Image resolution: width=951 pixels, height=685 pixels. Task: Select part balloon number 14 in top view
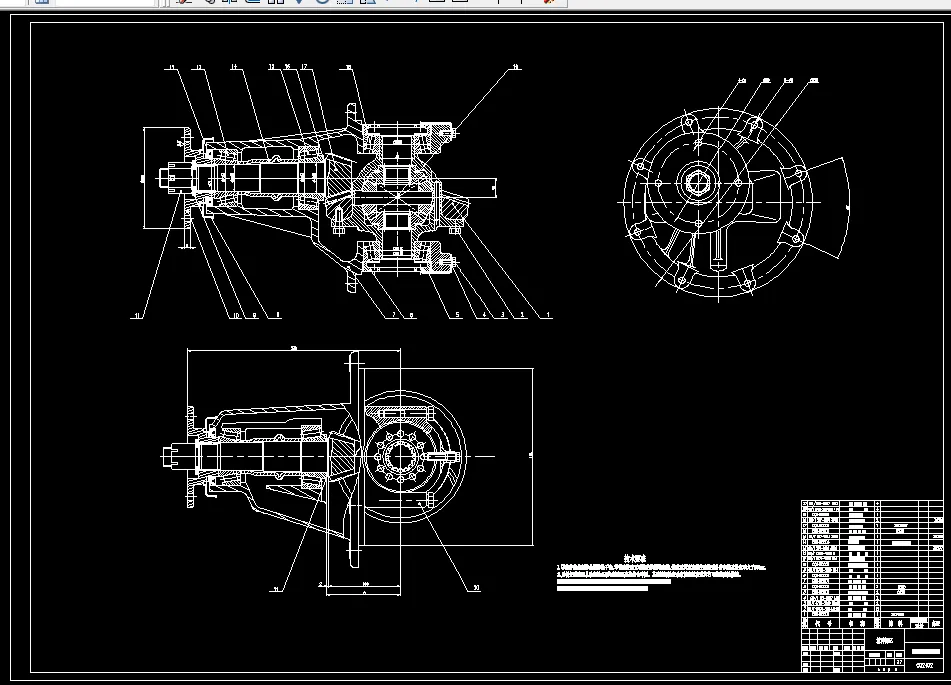pos(234,67)
